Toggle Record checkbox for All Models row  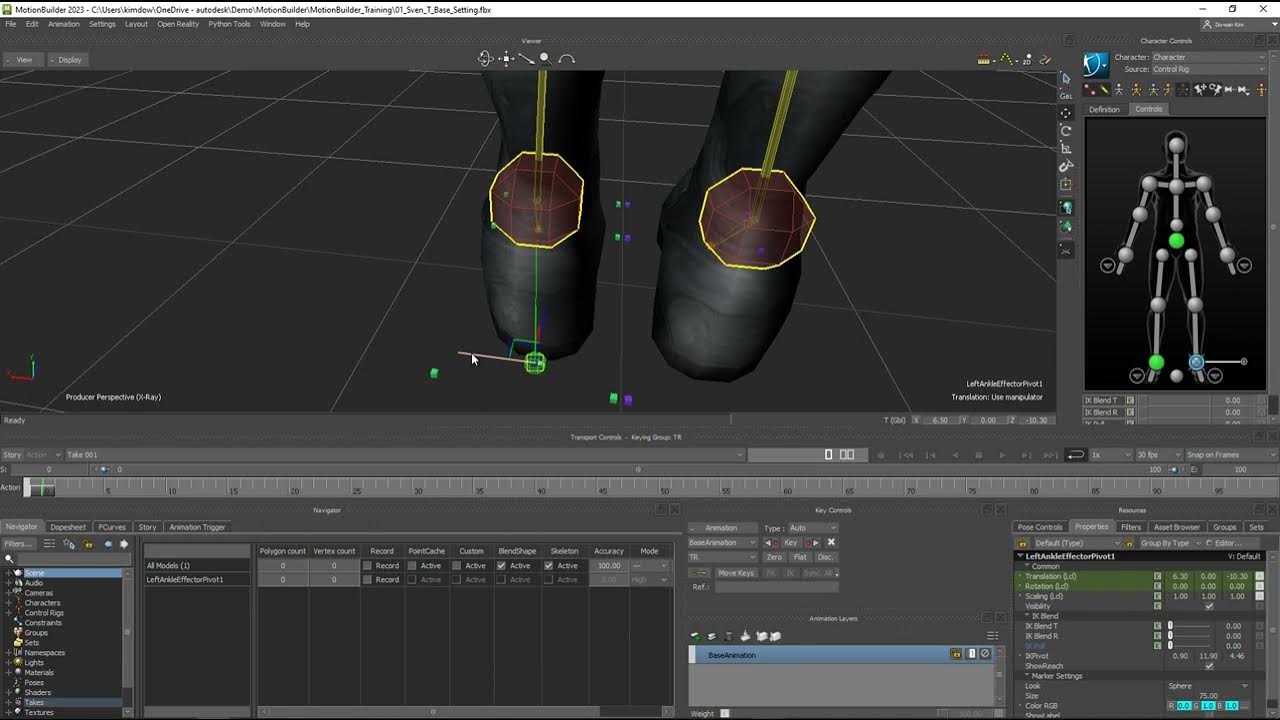click(x=367, y=566)
